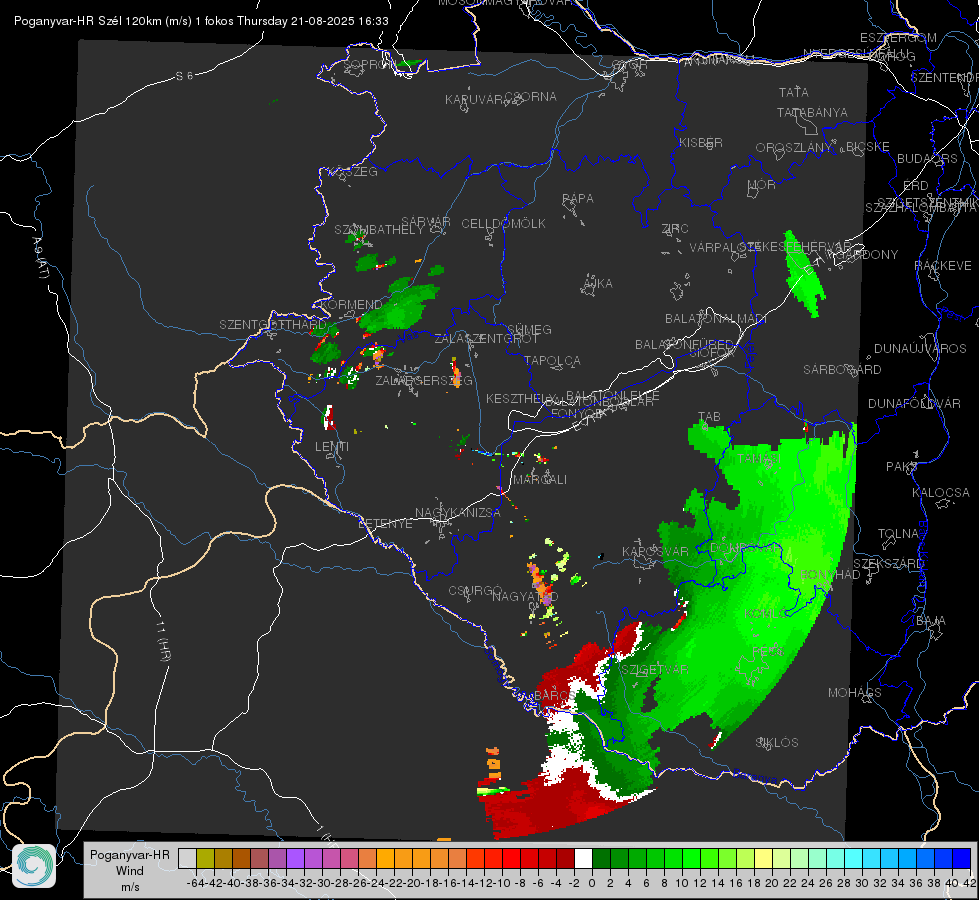Click the swirl logo icon beside the legend
The image size is (979, 900).
[34, 866]
